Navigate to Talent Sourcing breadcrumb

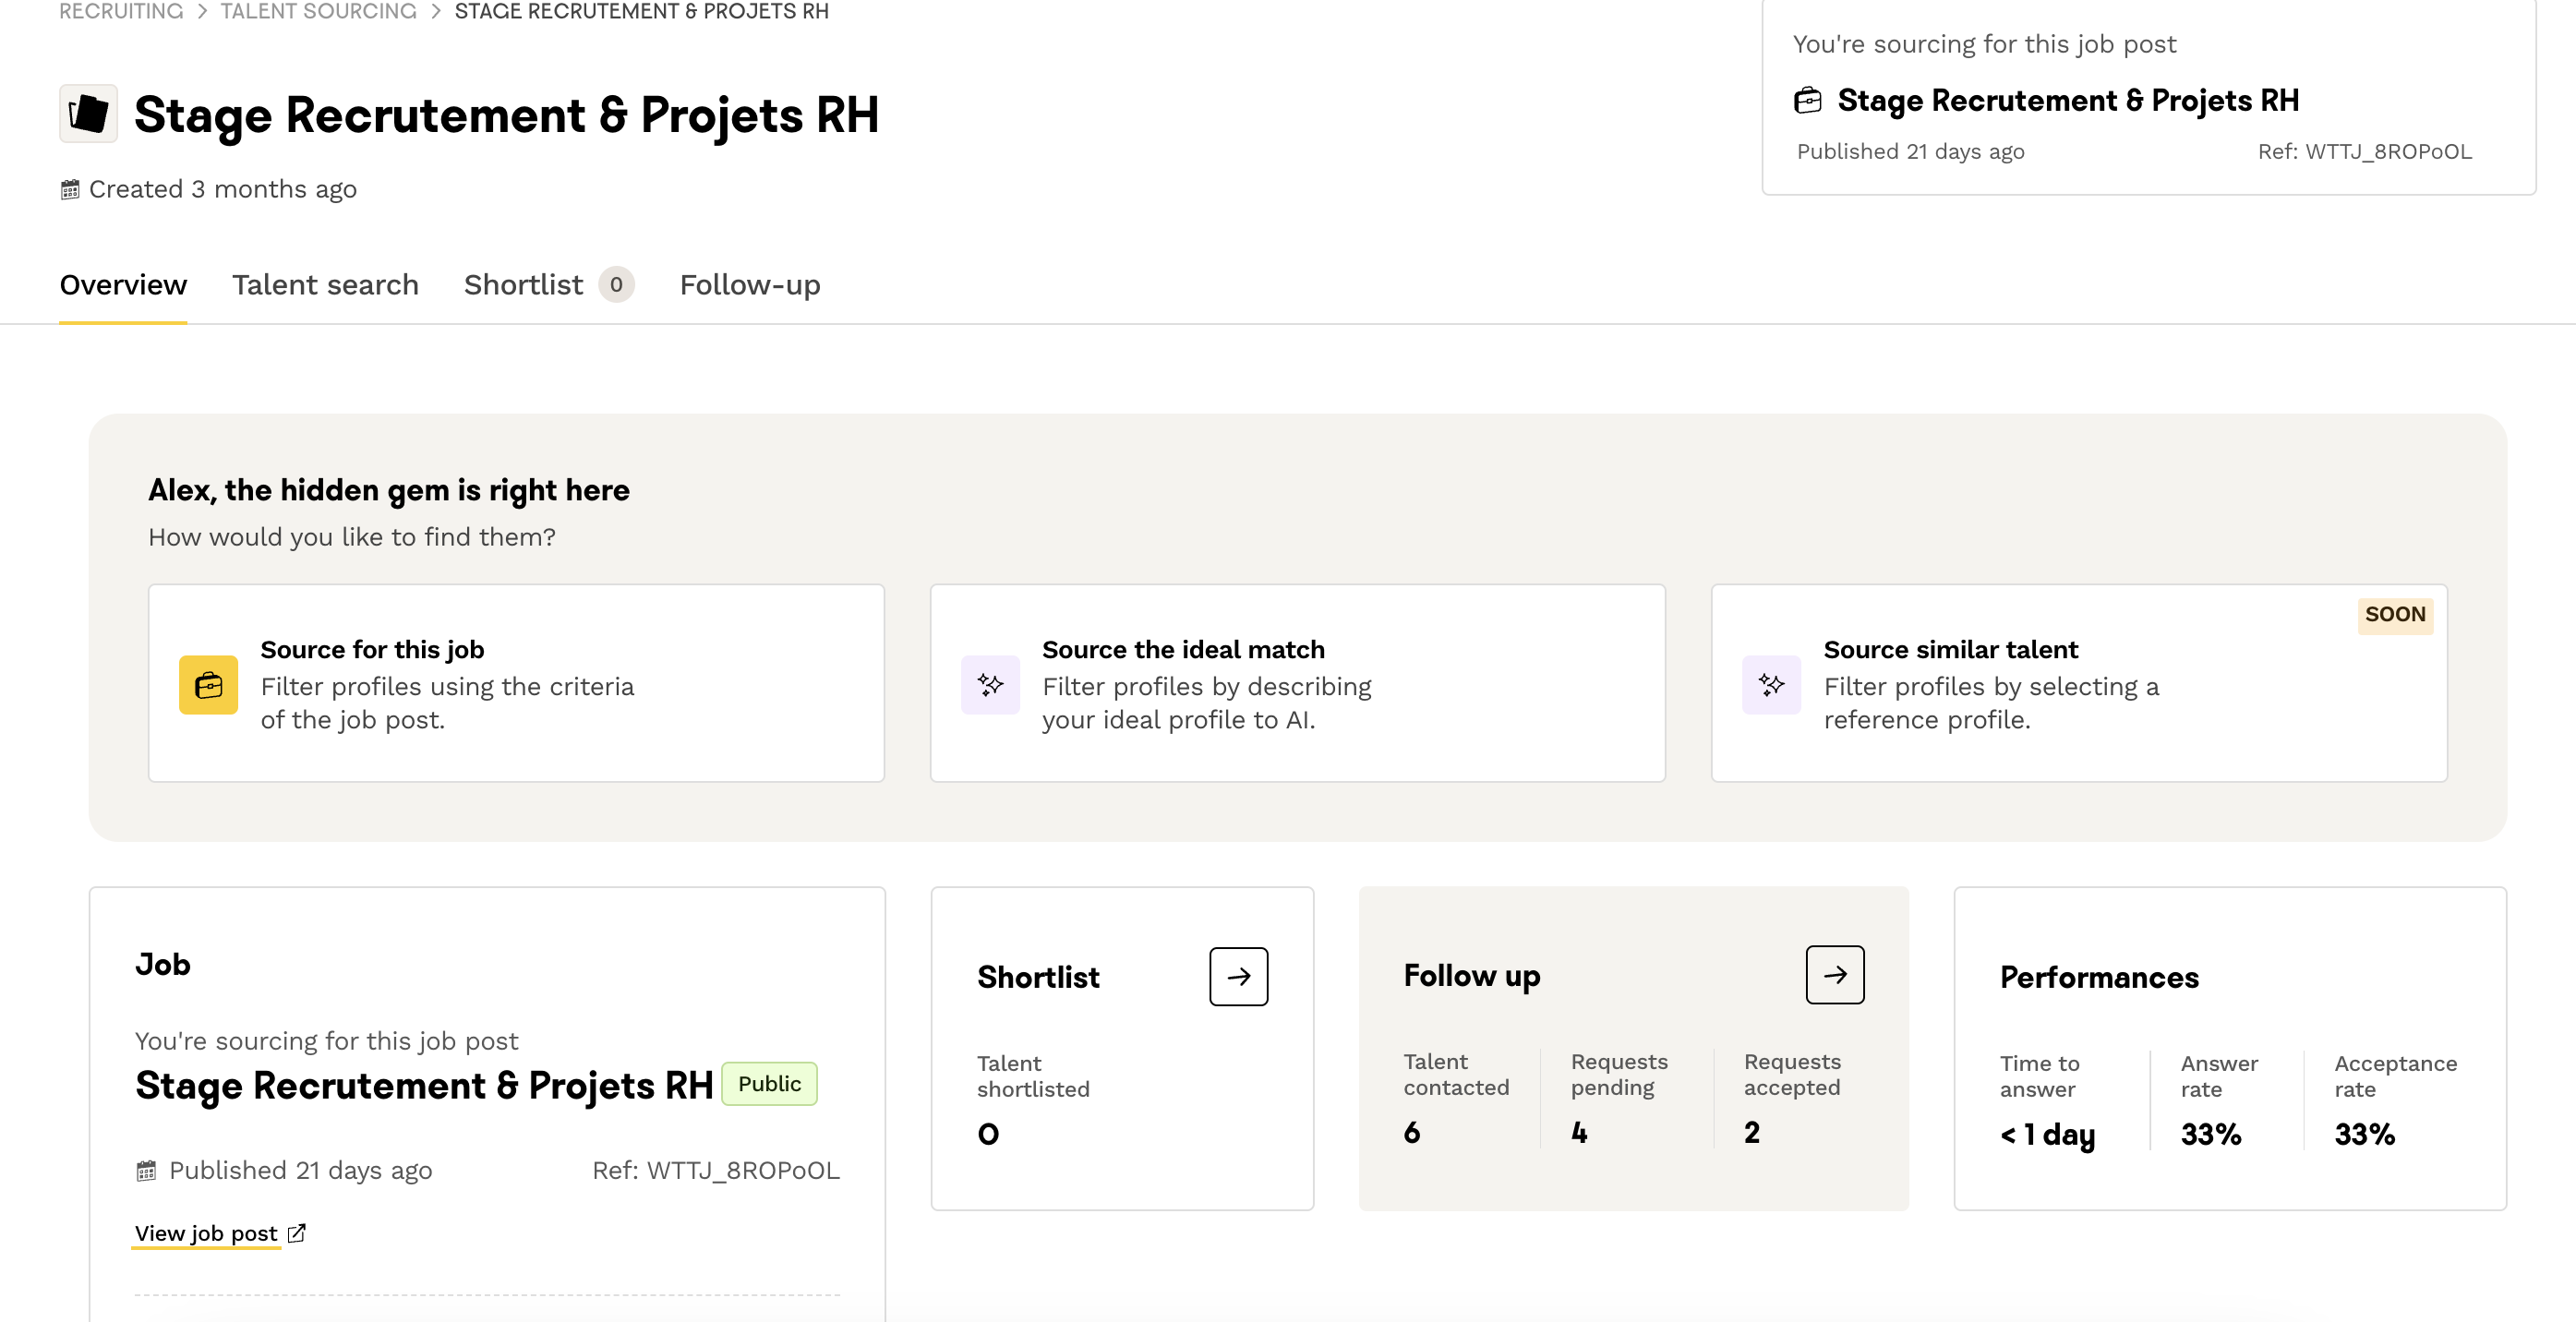coord(318,11)
